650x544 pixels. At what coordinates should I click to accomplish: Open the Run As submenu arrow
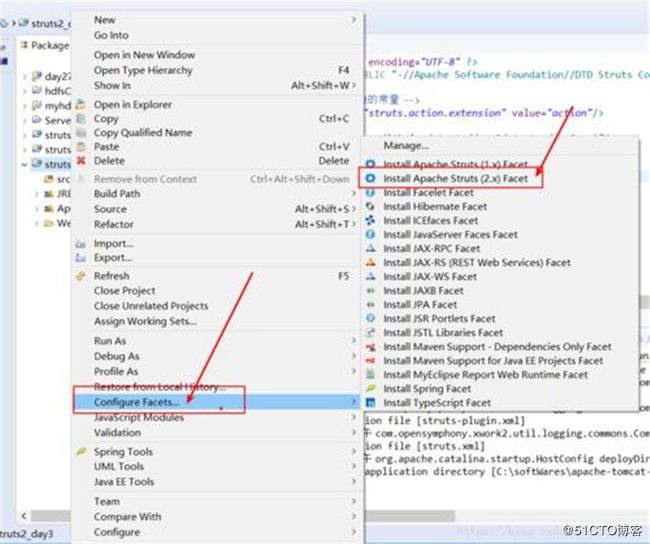pyautogui.click(x=354, y=340)
